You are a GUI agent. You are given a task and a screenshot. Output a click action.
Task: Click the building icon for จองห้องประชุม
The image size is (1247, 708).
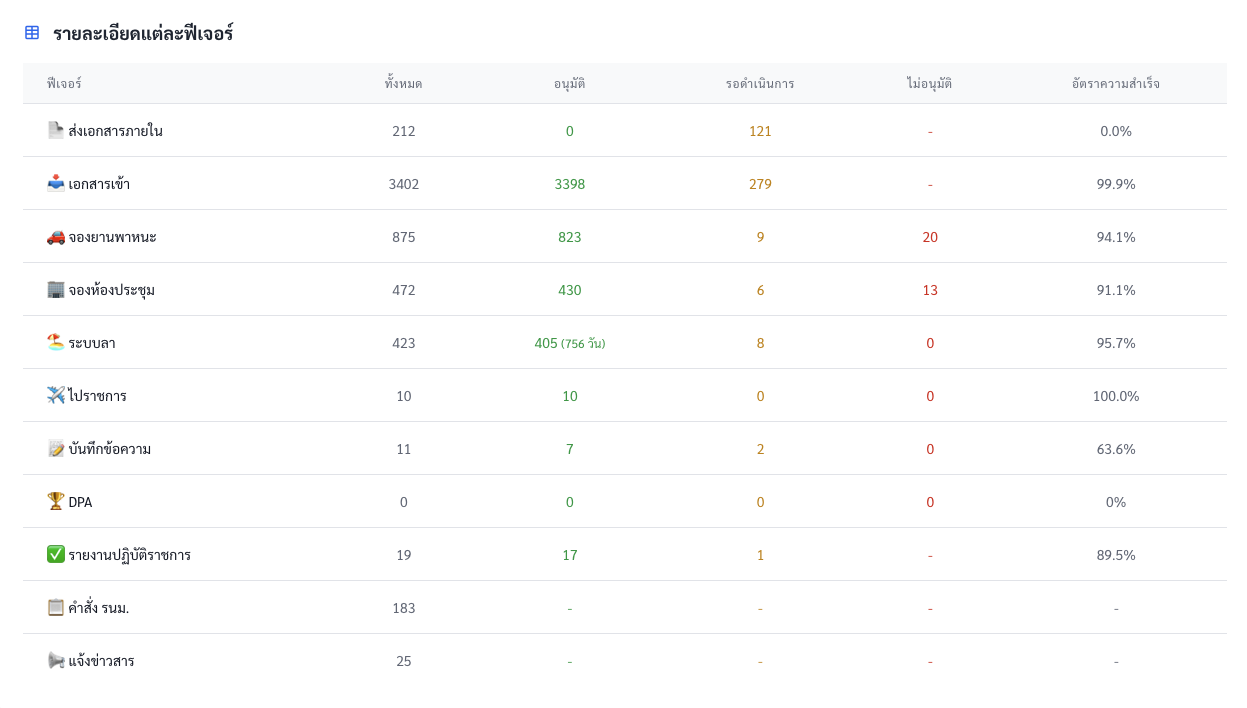coord(56,289)
